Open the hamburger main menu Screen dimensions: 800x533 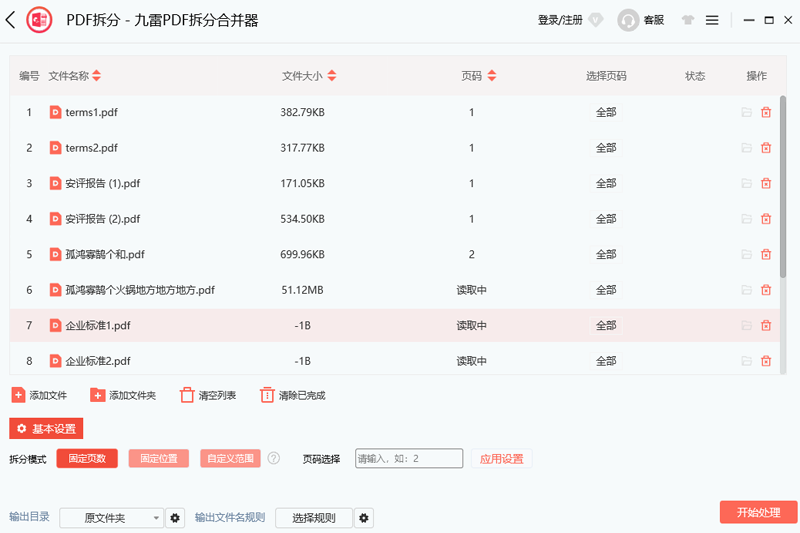tap(712, 20)
